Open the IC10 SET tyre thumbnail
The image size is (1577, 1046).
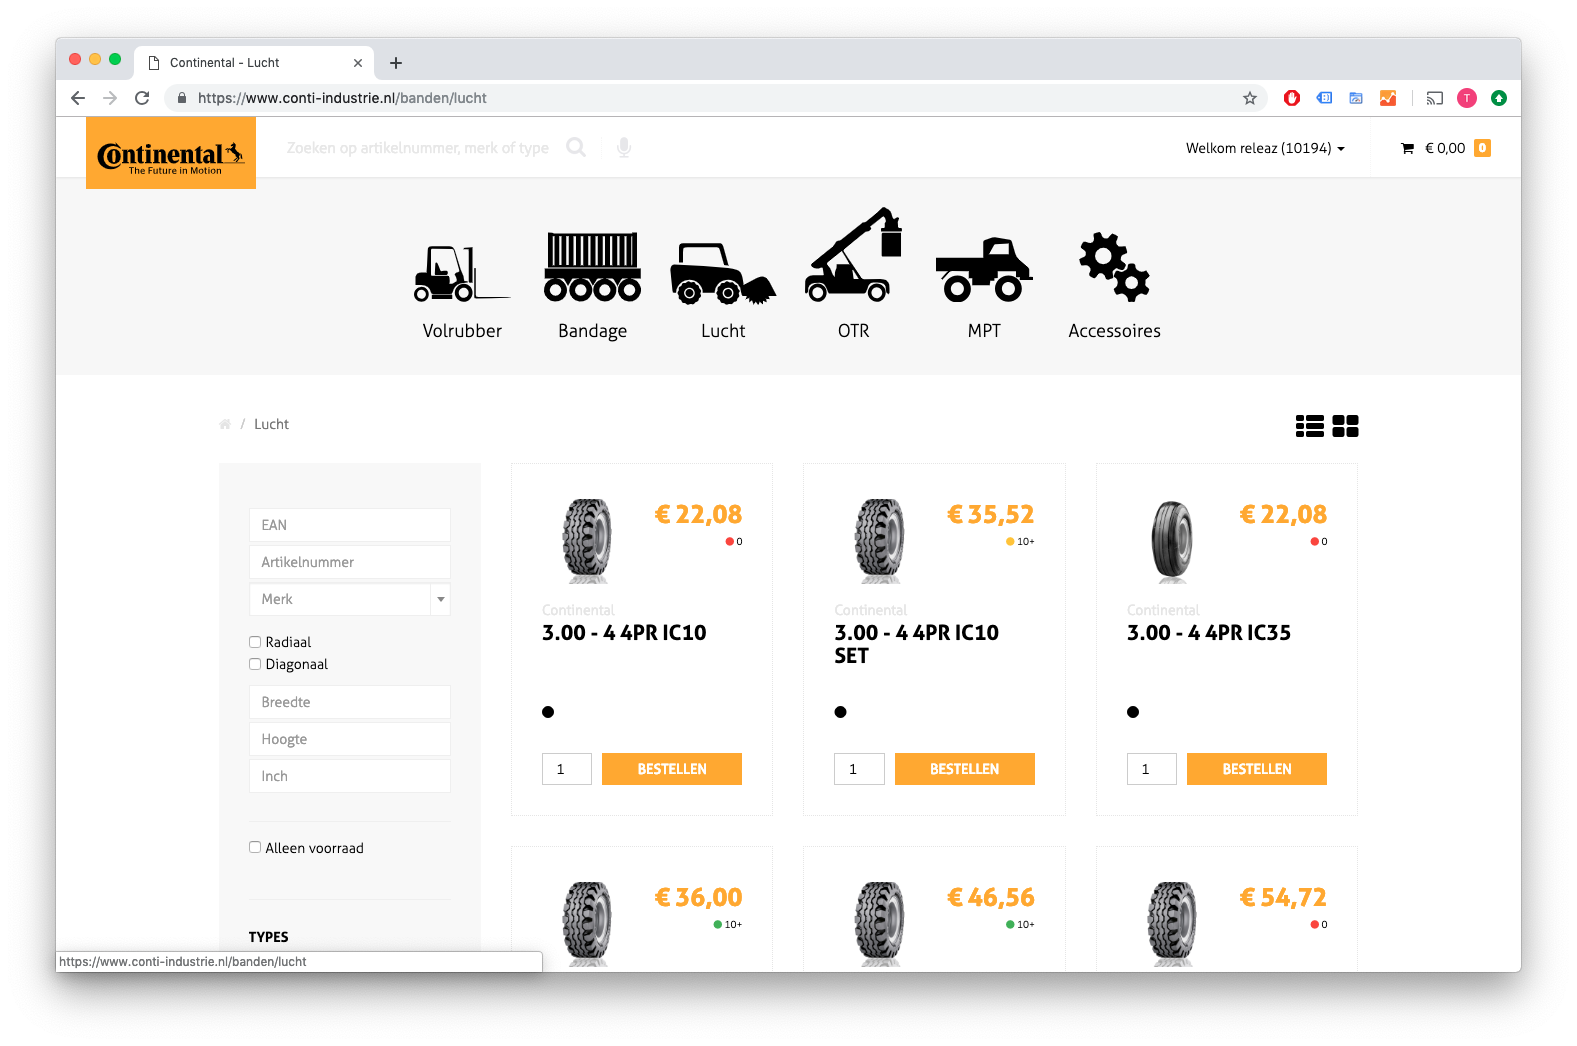coord(880,541)
